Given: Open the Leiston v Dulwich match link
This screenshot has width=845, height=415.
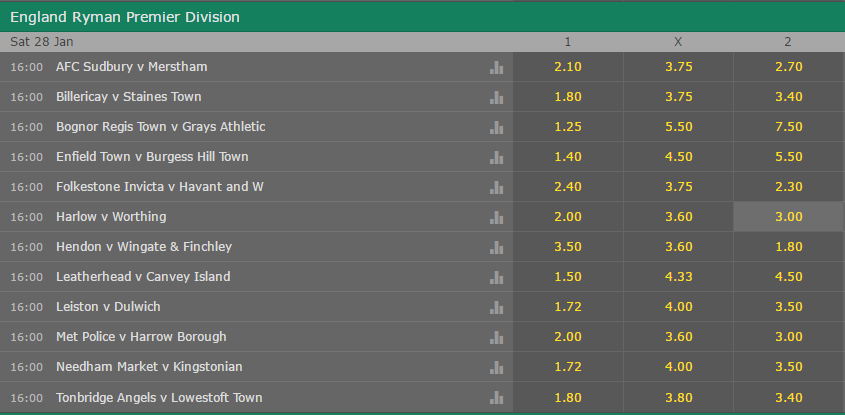Looking at the screenshot, I should coord(108,307).
